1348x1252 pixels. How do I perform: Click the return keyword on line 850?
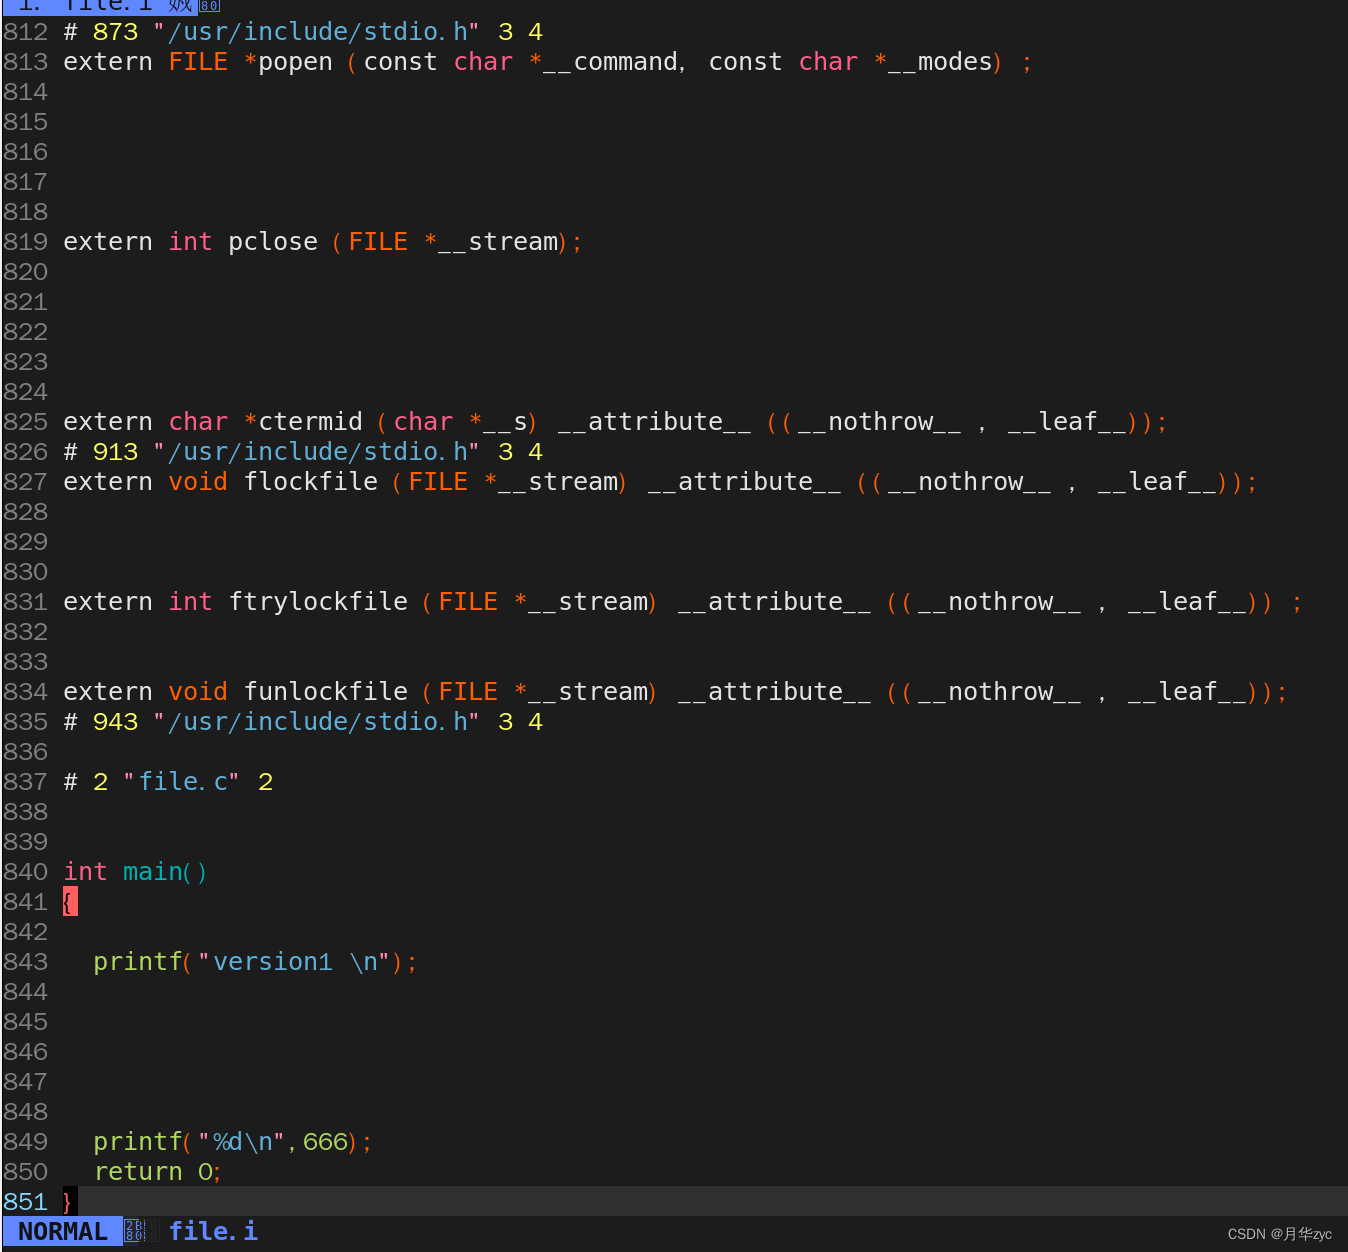click(138, 1172)
